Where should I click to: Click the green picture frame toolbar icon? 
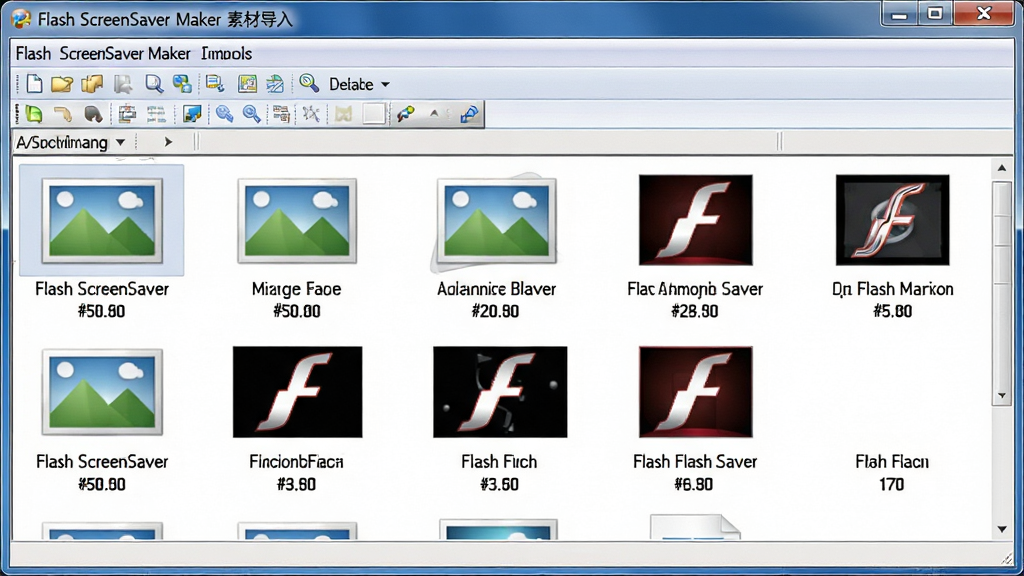[248, 84]
